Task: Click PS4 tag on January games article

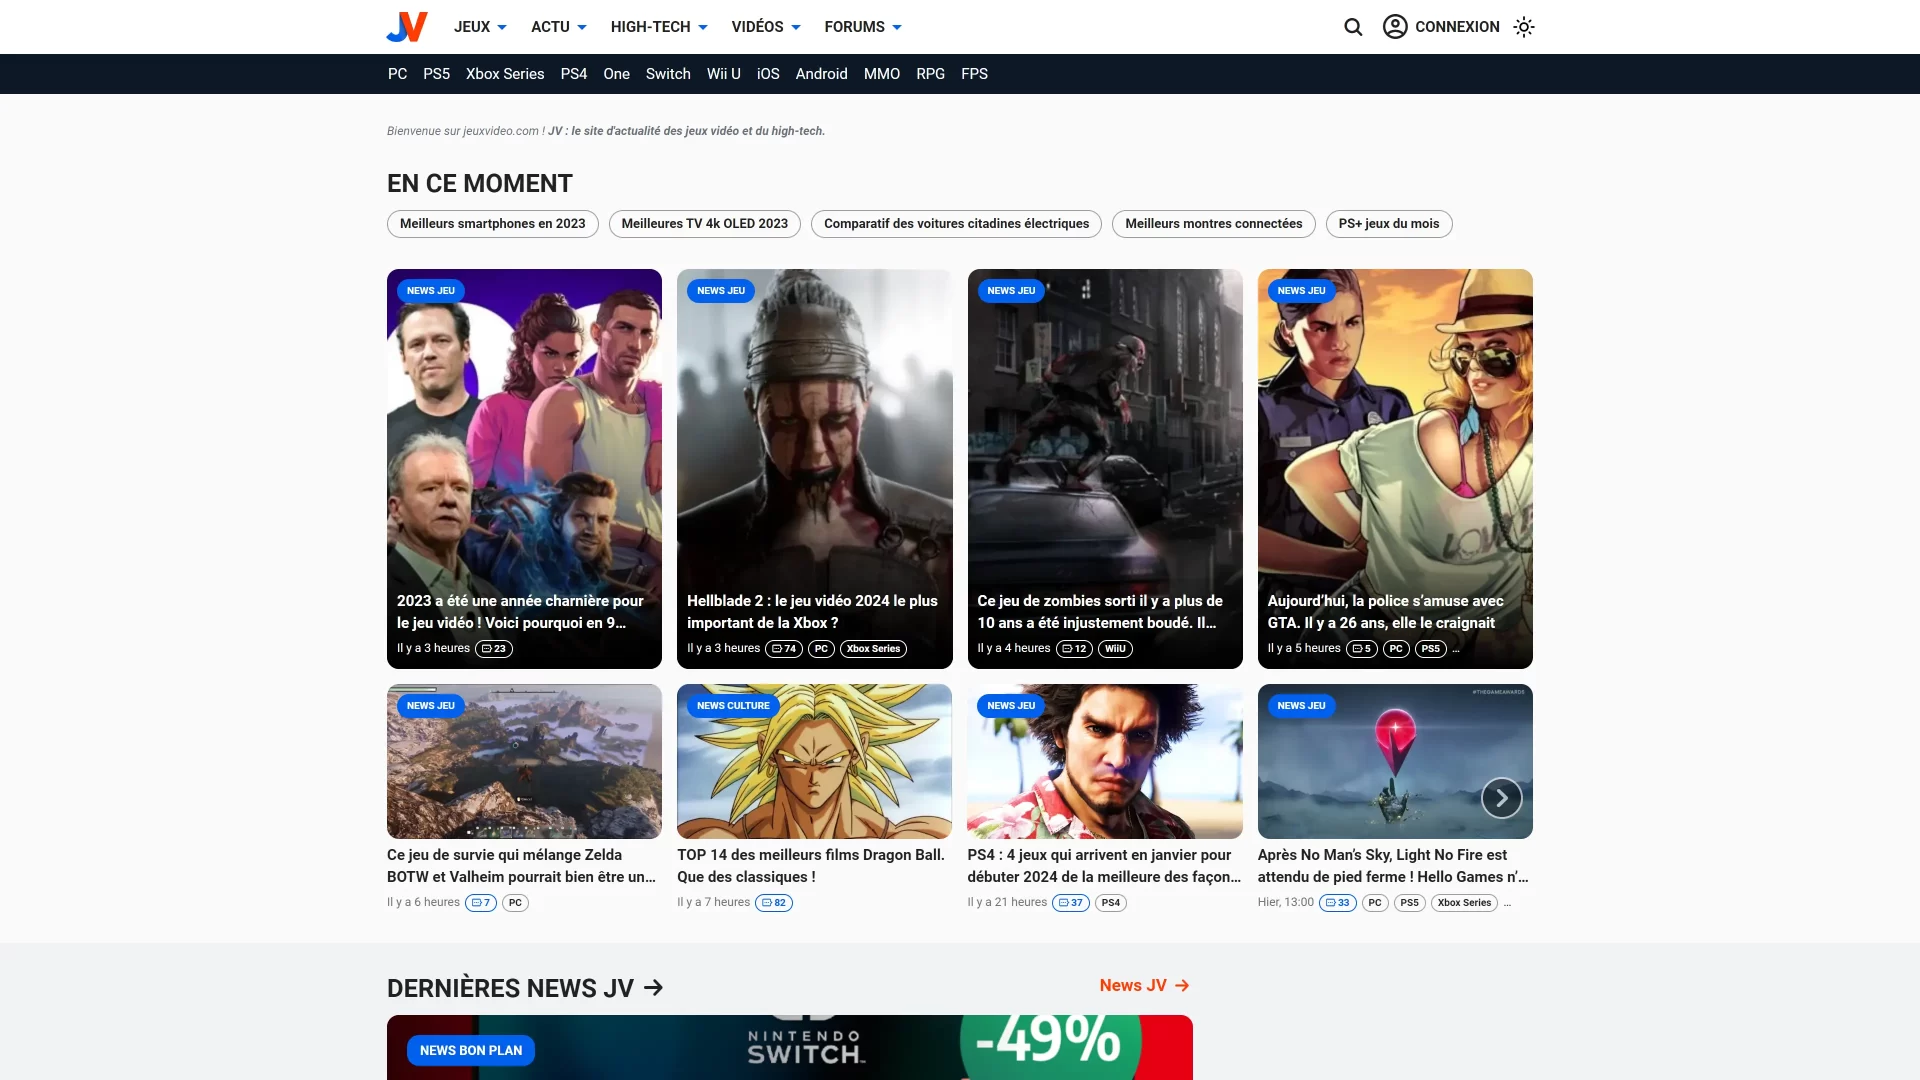Action: point(1111,903)
